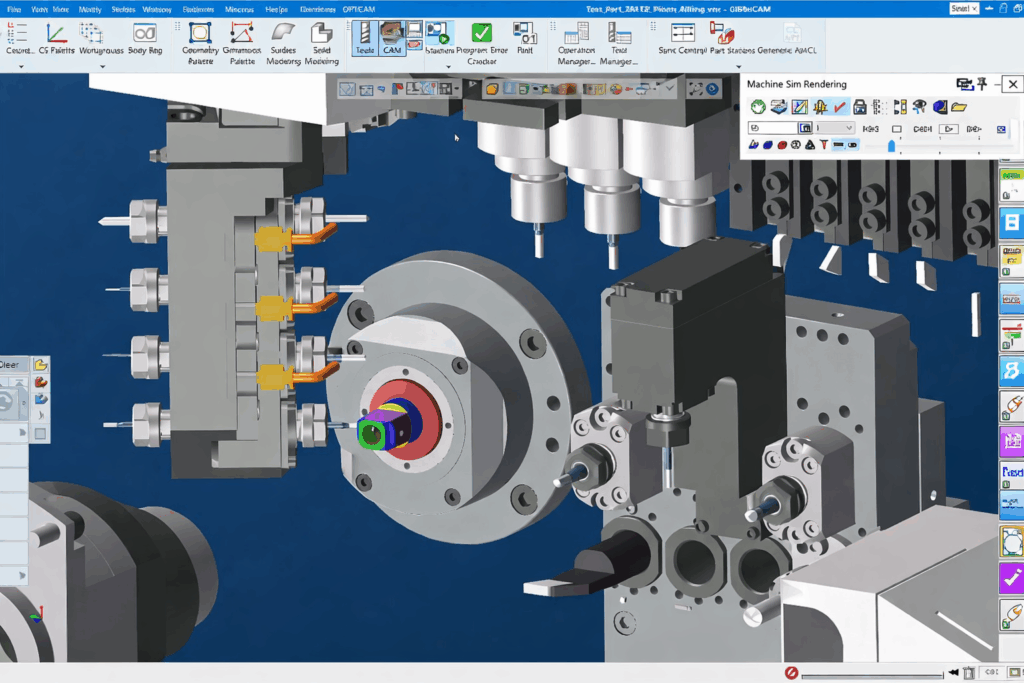The height and width of the screenshot is (683, 1024).
Task: Switch to the CAM tab in the toolbar
Action: (x=393, y=40)
